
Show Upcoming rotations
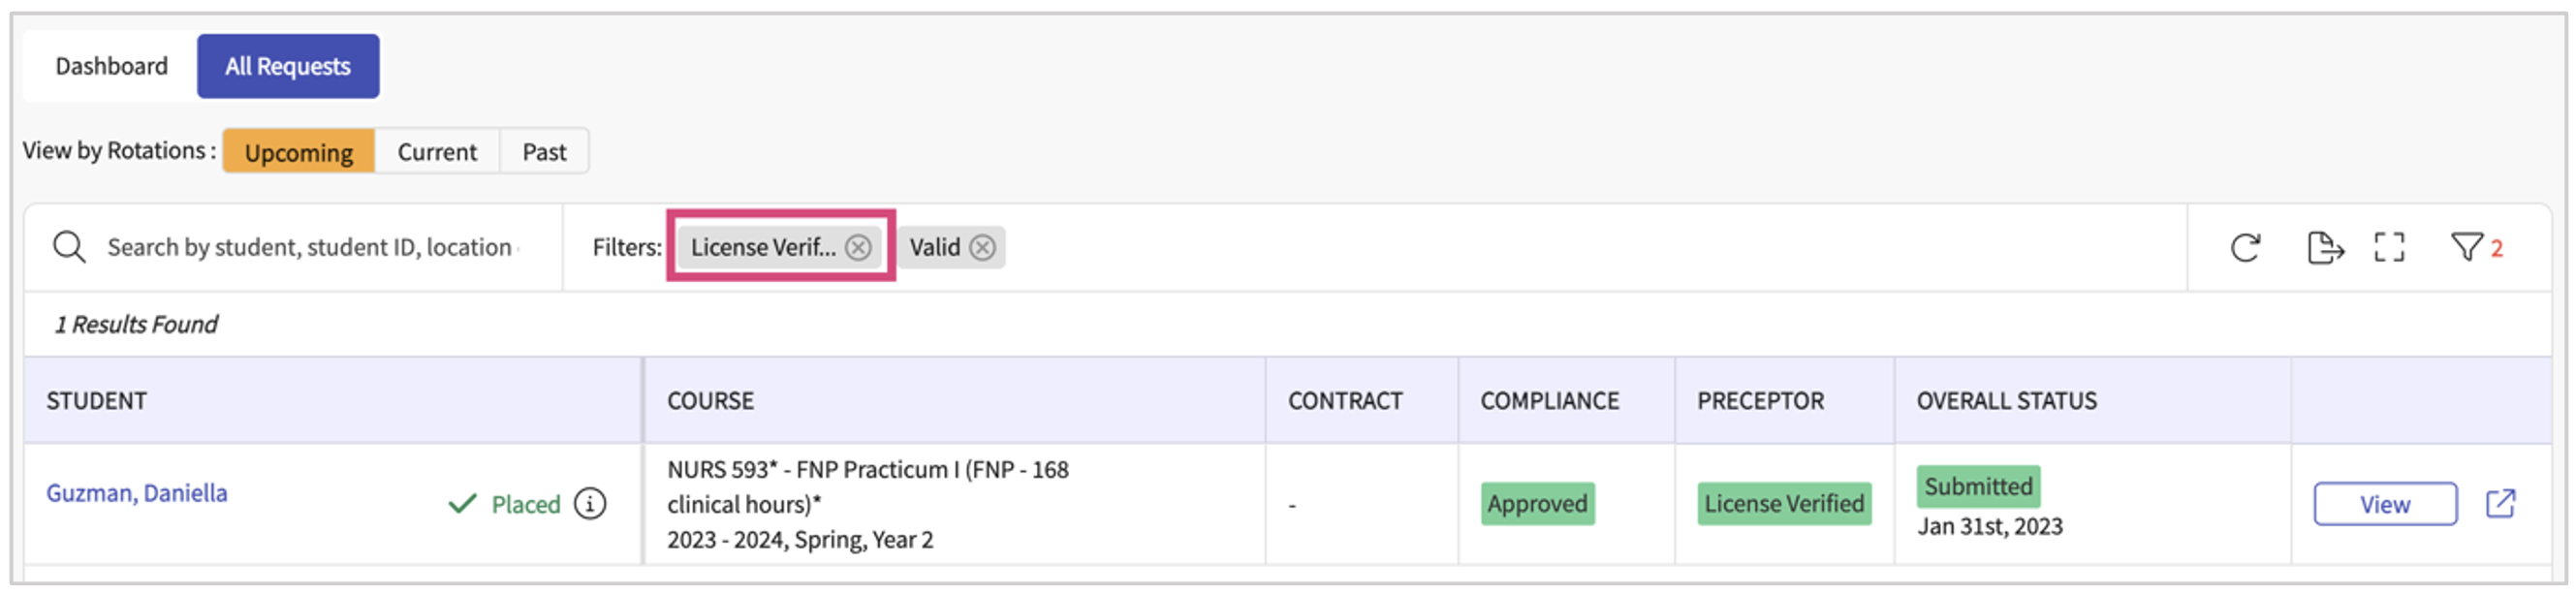(298, 152)
